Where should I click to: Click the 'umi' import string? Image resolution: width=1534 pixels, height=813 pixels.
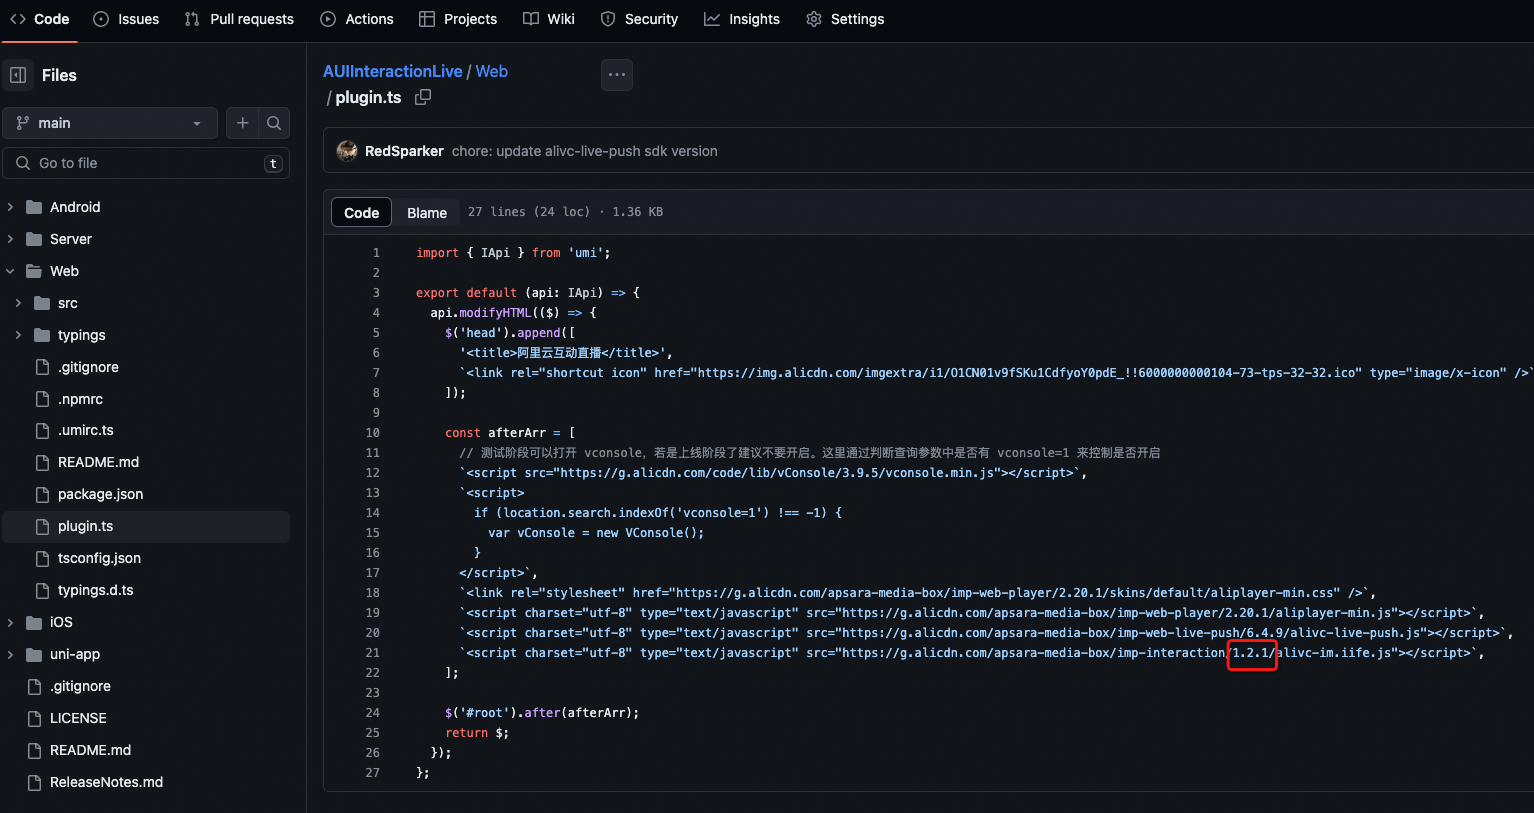tap(585, 253)
